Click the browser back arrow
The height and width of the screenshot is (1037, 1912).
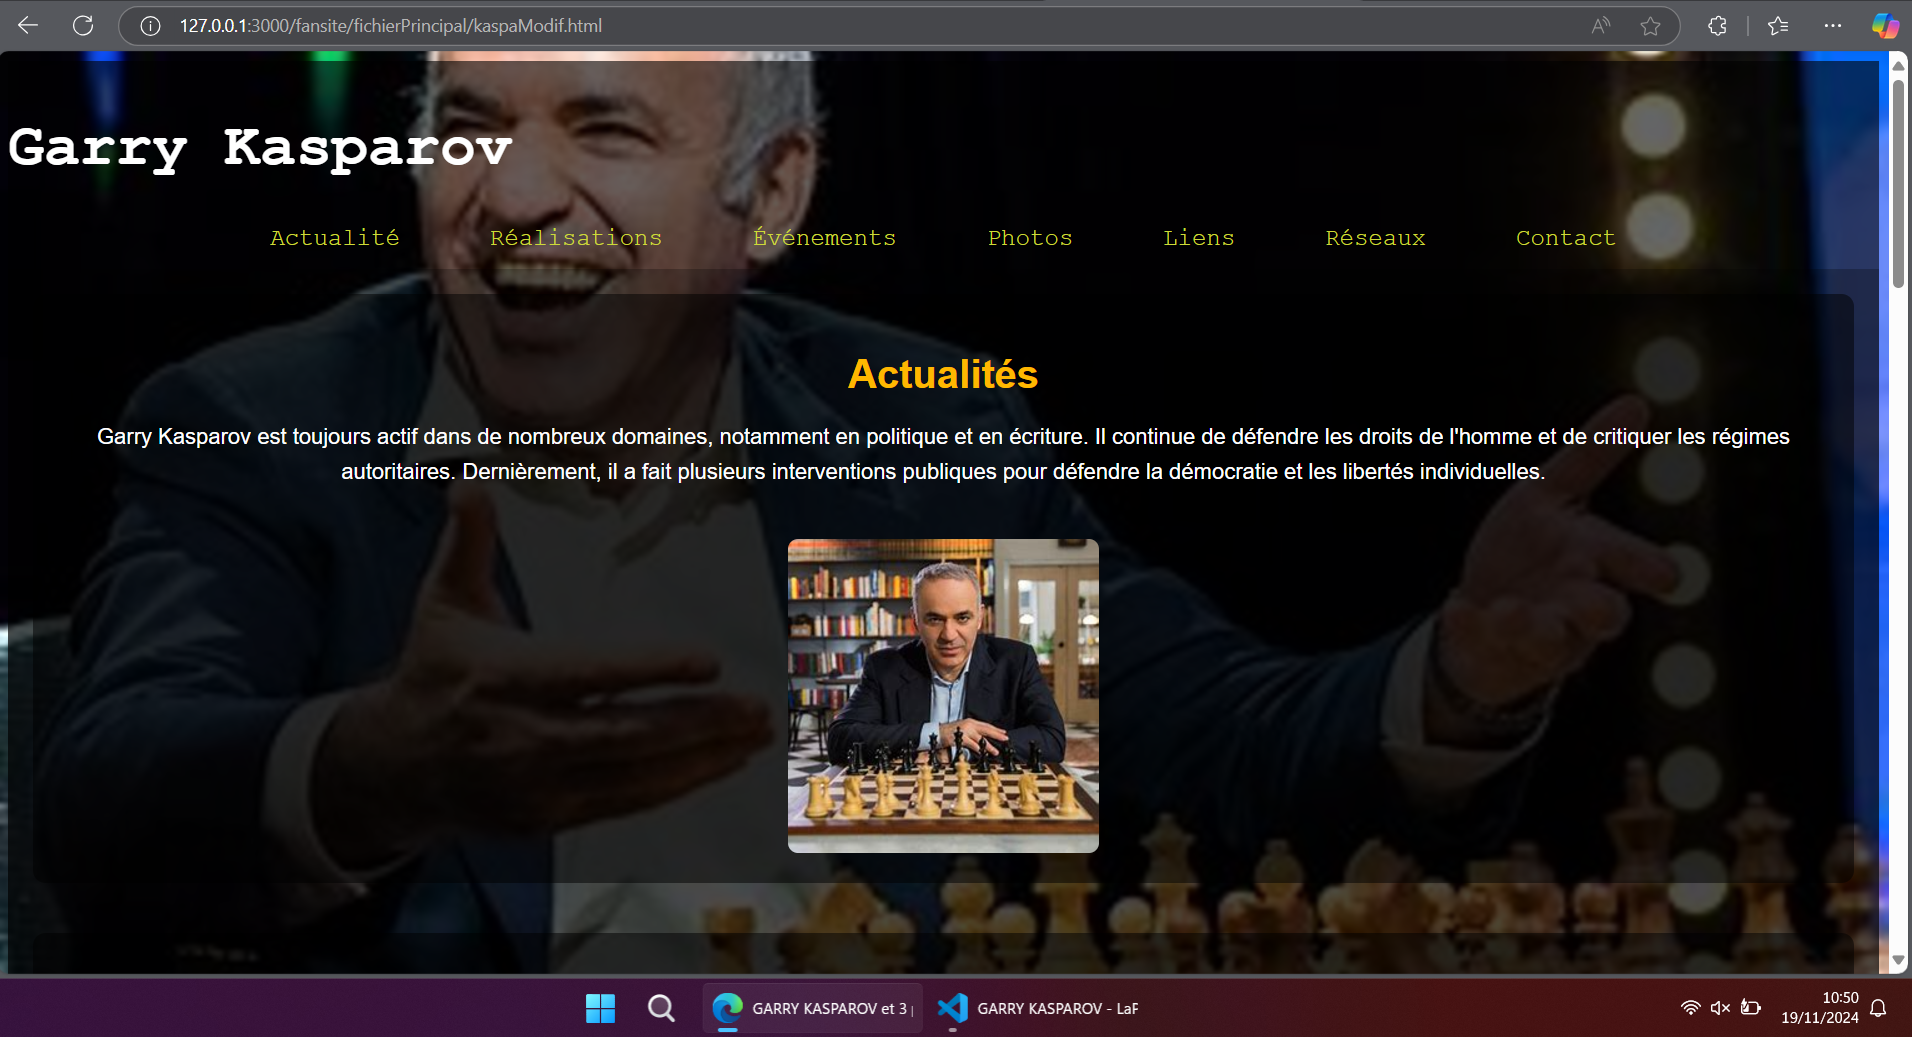(x=28, y=26)
